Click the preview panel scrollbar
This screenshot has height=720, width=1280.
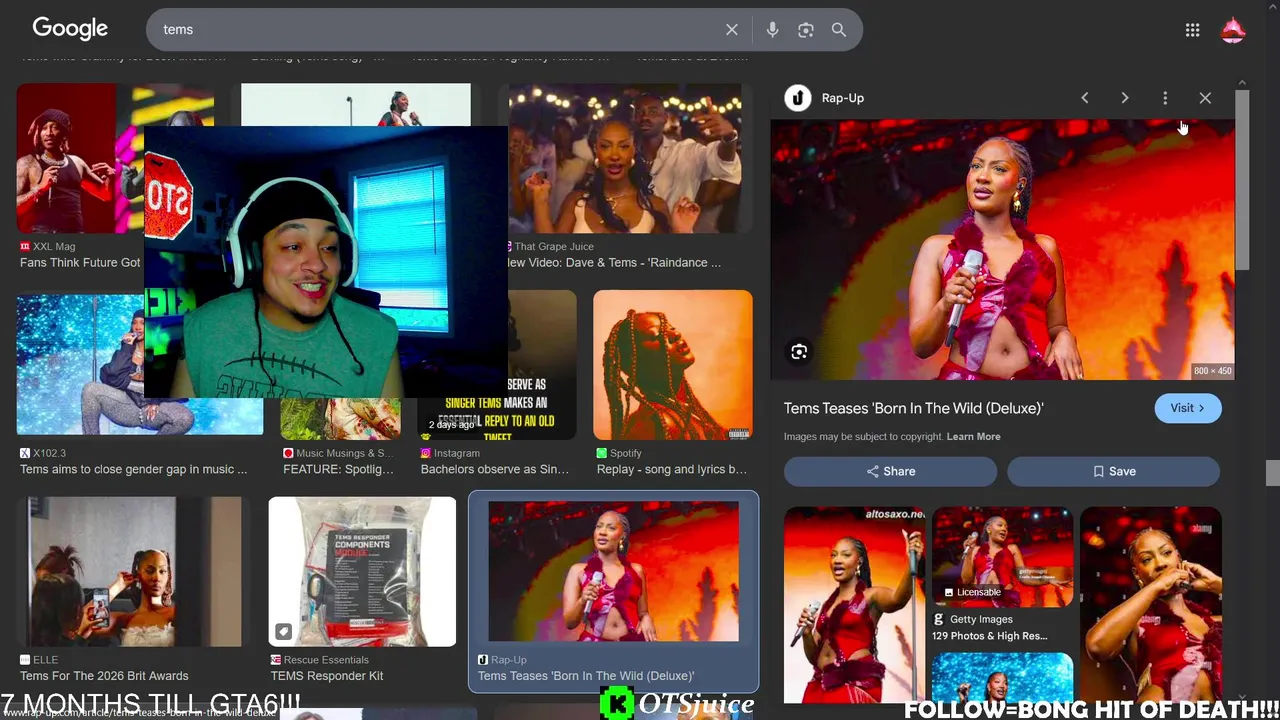click(x=1242, y=180)
